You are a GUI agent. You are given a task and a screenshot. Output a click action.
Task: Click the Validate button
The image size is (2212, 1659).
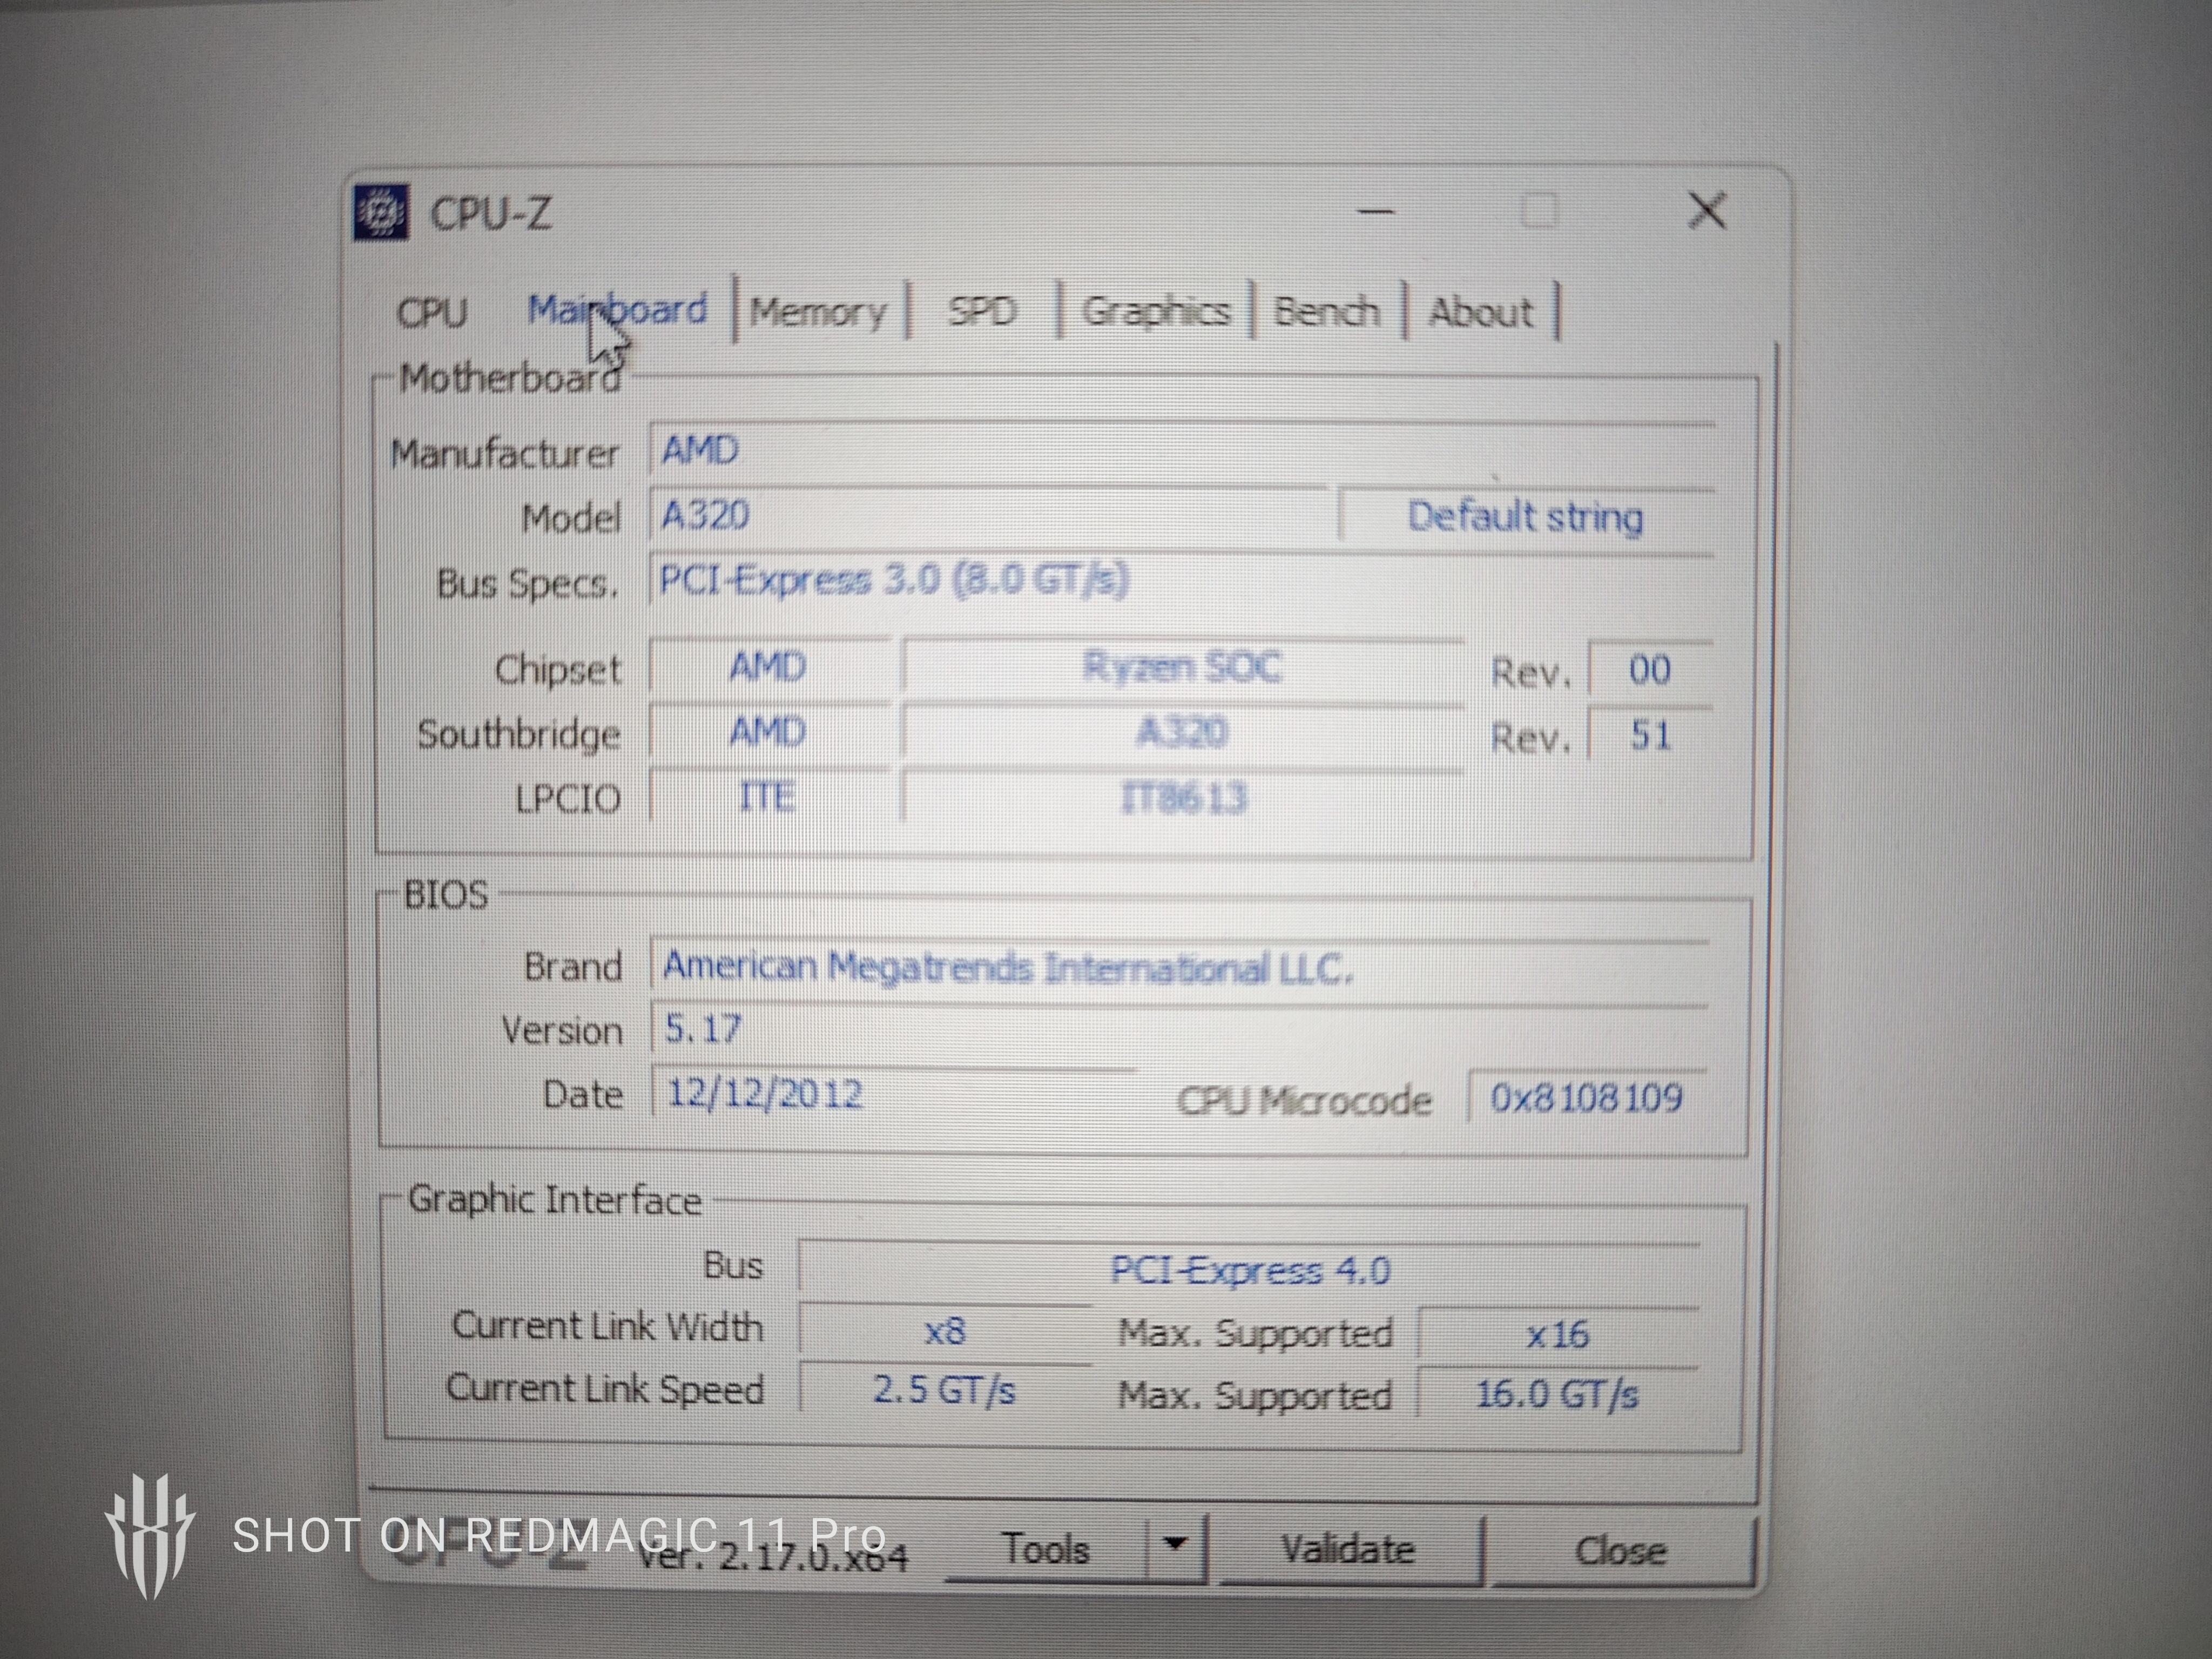coord(1348,1550)
